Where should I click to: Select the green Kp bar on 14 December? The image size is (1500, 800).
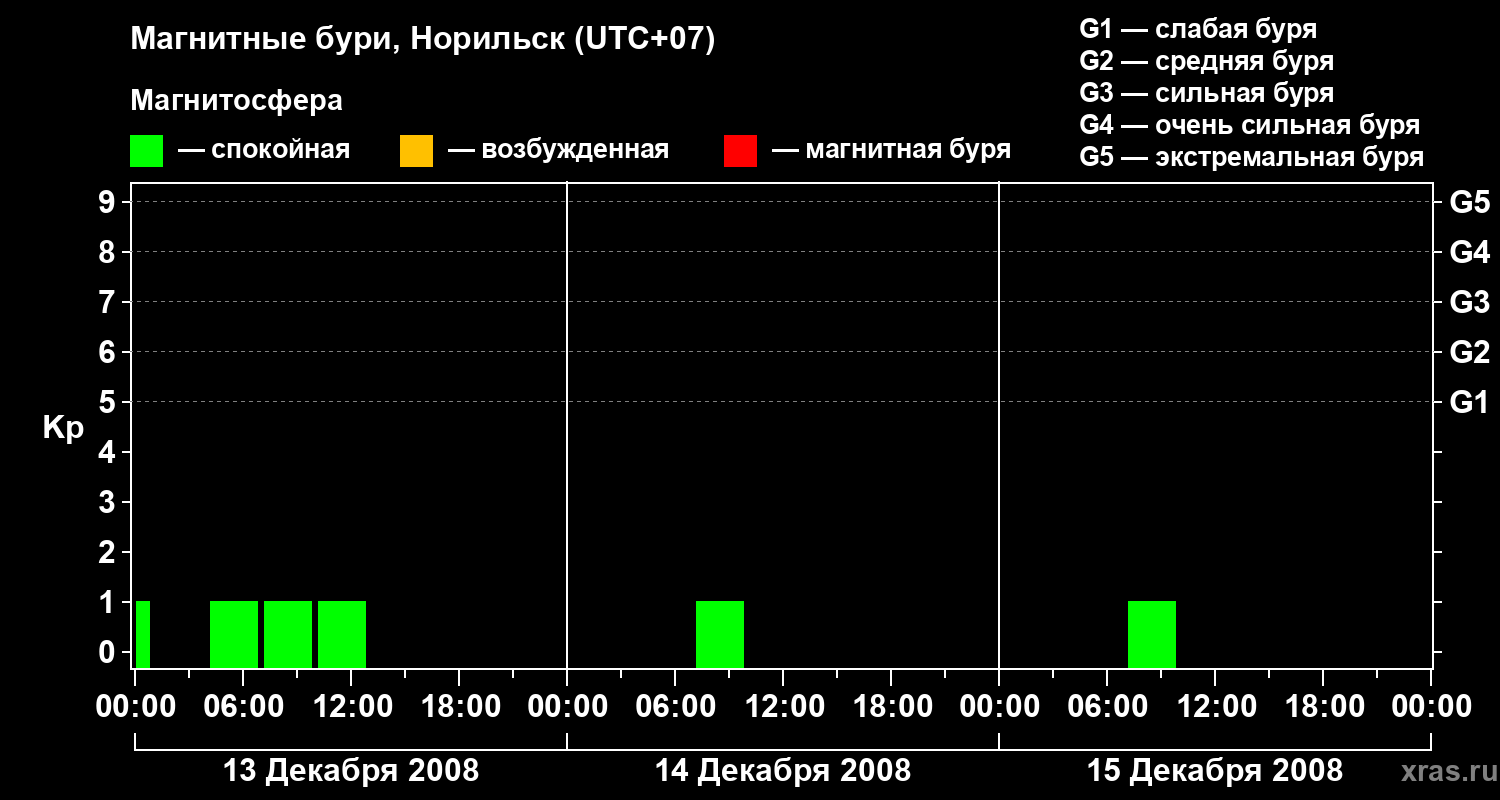pyautogui.click(x=720, y=634)
